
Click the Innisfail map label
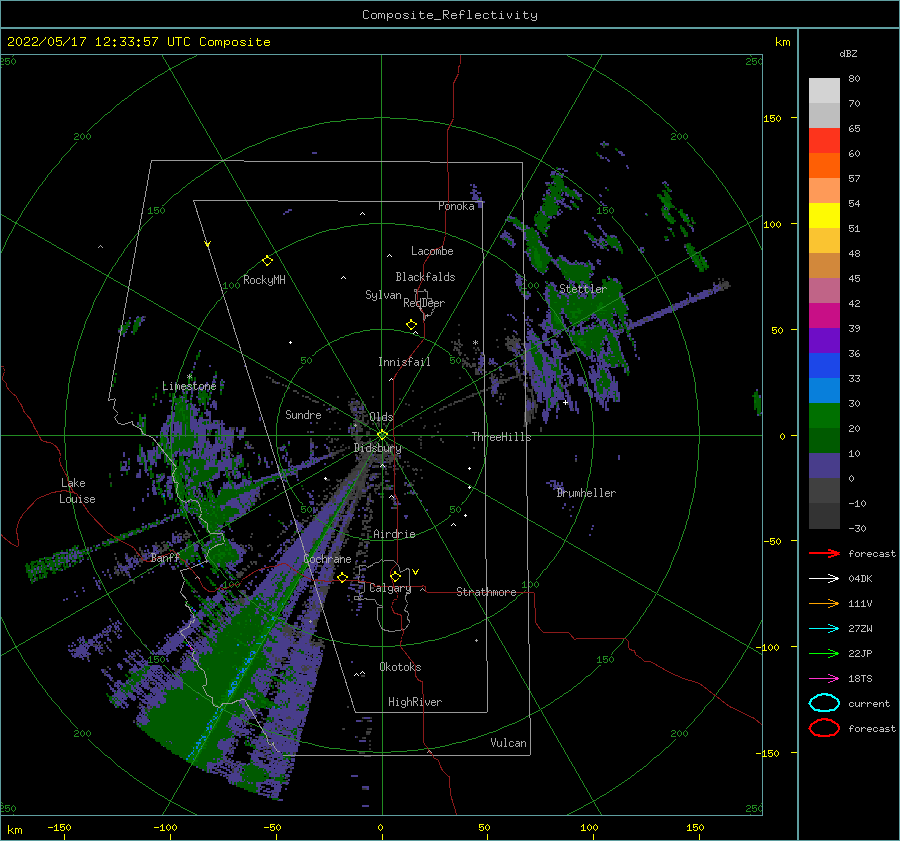[404, 362]
